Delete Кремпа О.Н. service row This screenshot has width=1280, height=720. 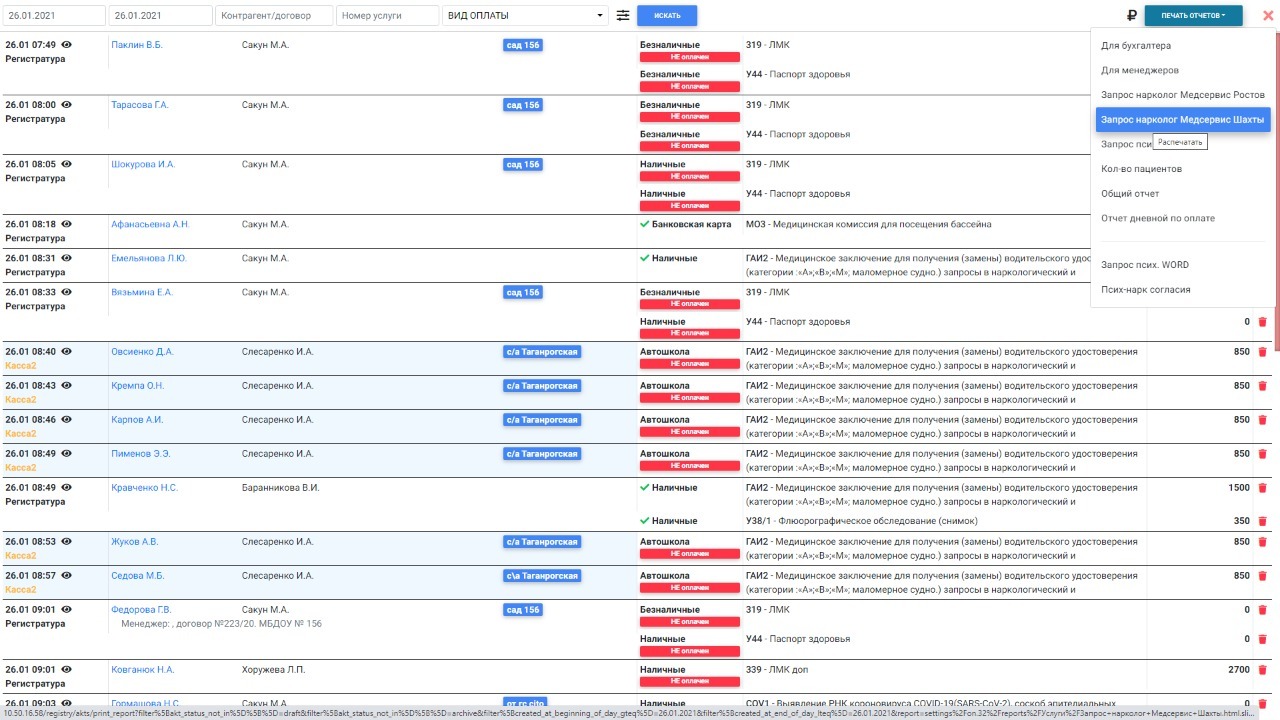coord(1262,386)
